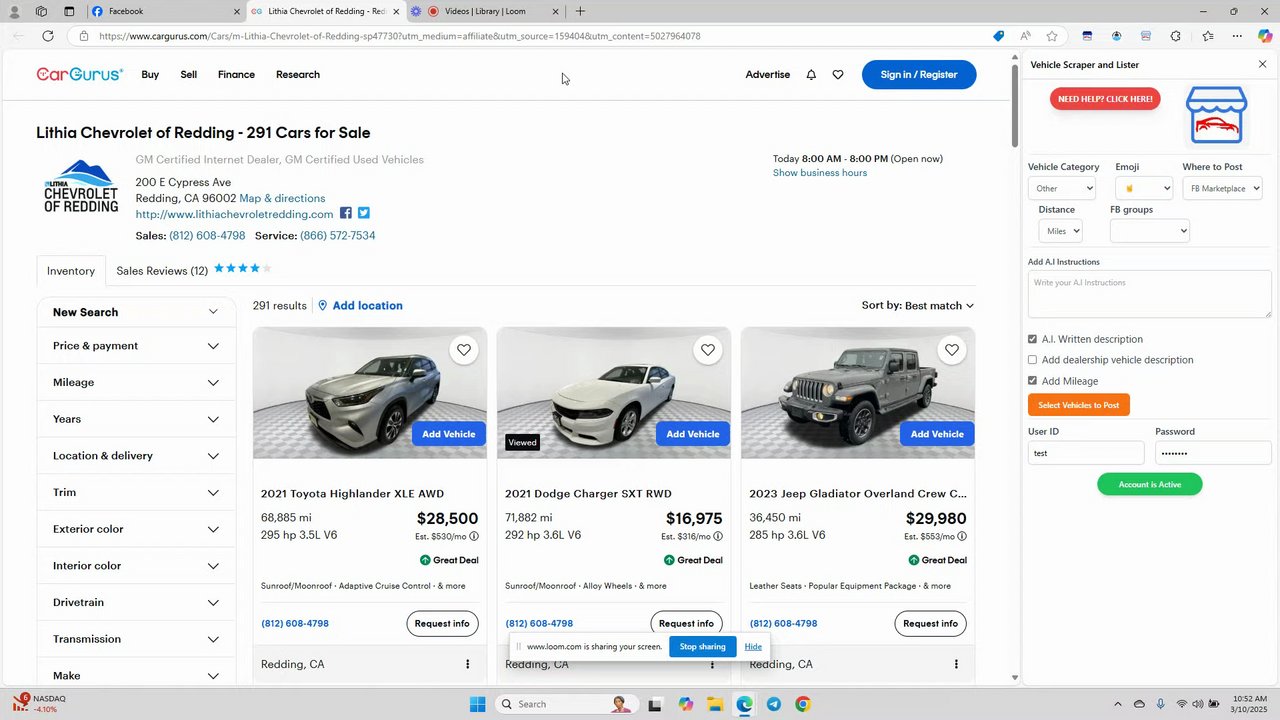Screen dimensions: 1280x720
Task: Launch Telegram from the taskbar
Action: (774, 704)
